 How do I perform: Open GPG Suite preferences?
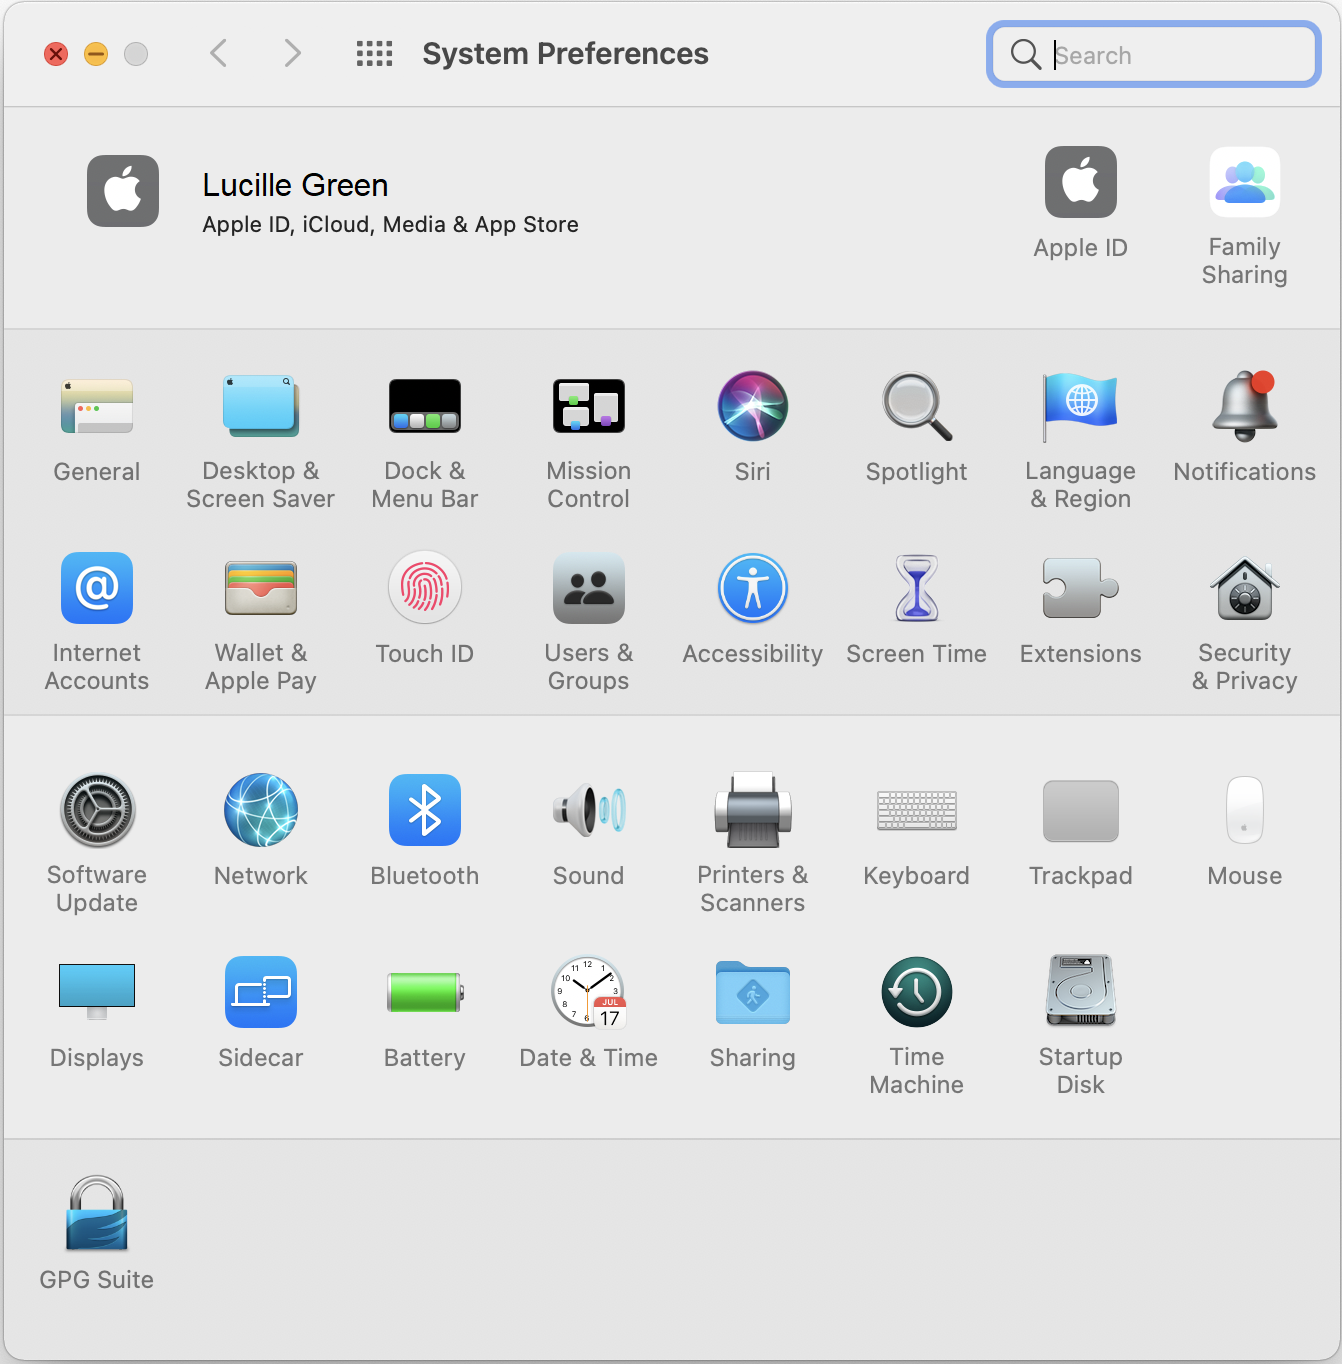pyautogui.click(x=97, y=1214)
